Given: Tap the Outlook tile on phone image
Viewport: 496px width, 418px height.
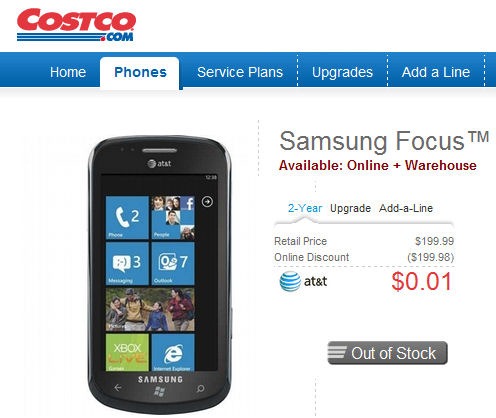Looking at the screenshot, I should [173, 264].
